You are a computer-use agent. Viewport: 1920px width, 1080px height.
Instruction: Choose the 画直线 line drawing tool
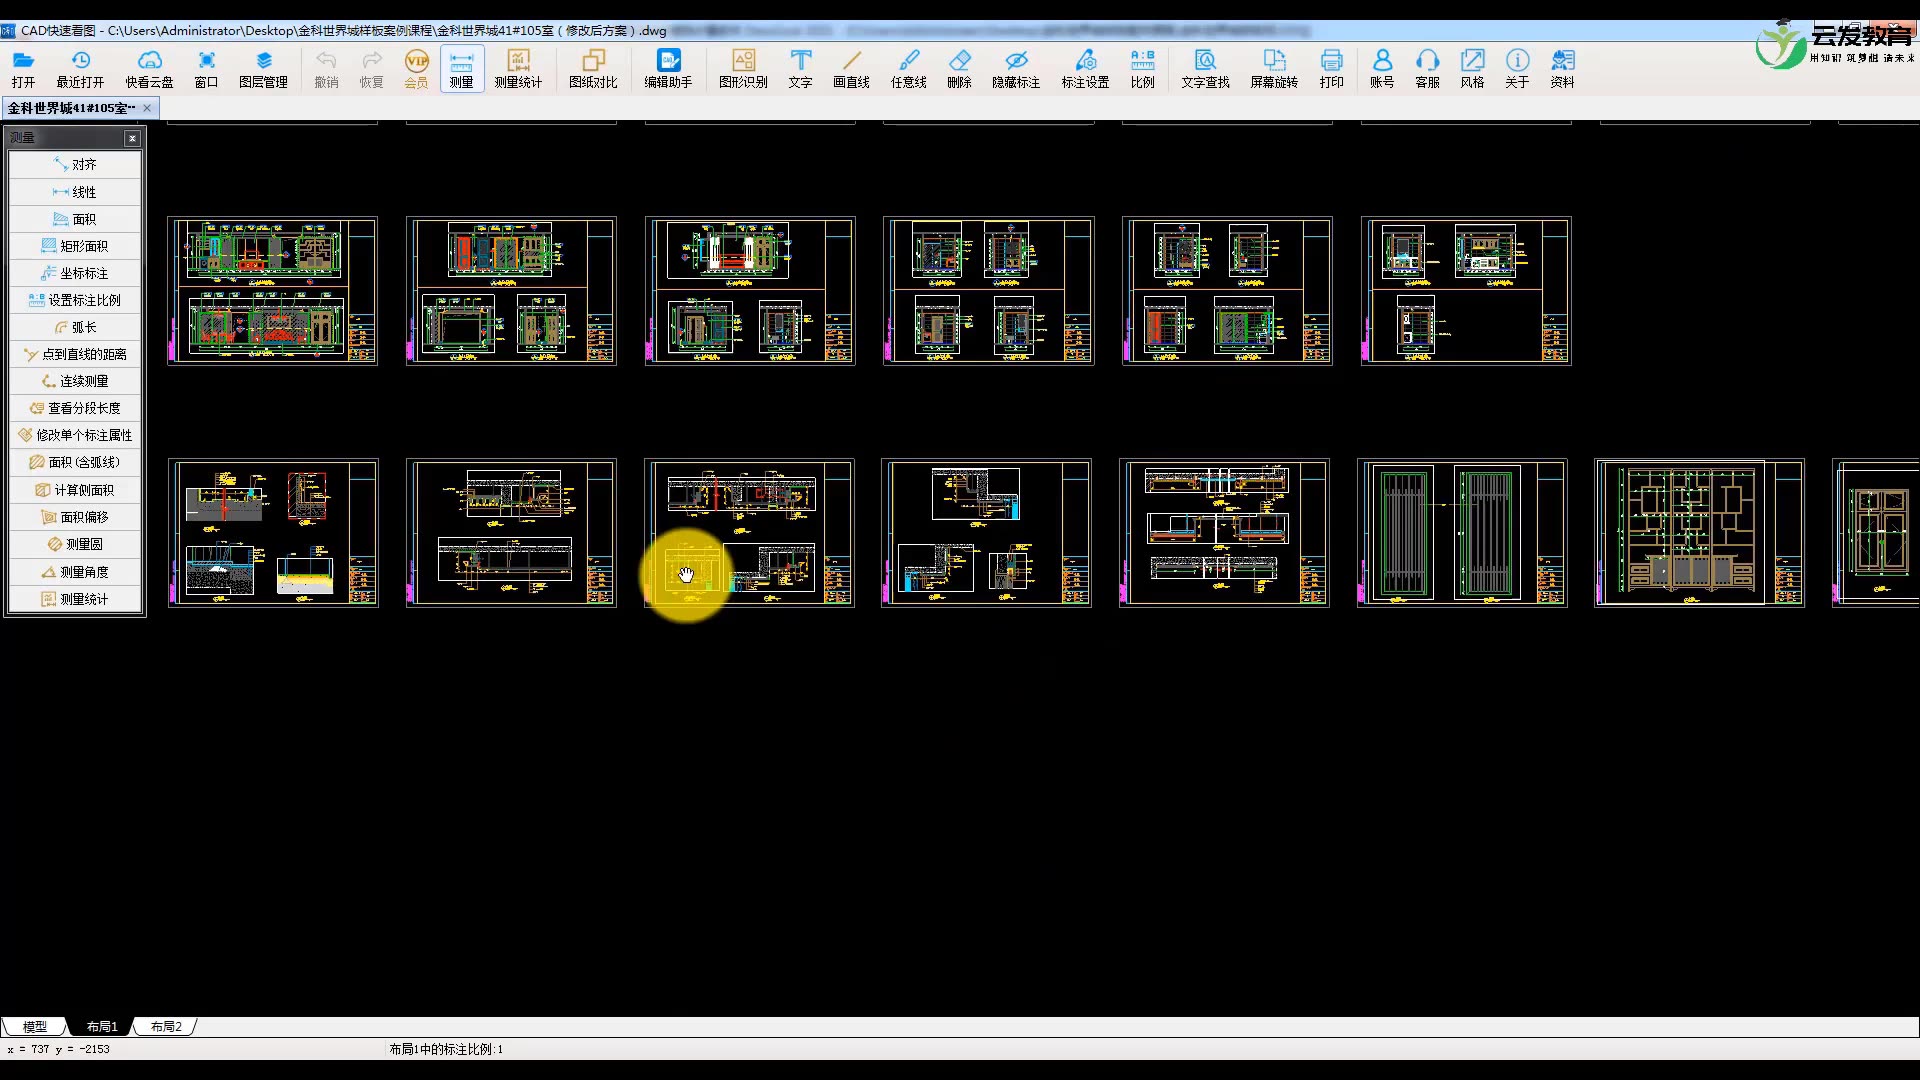[851, 68]
